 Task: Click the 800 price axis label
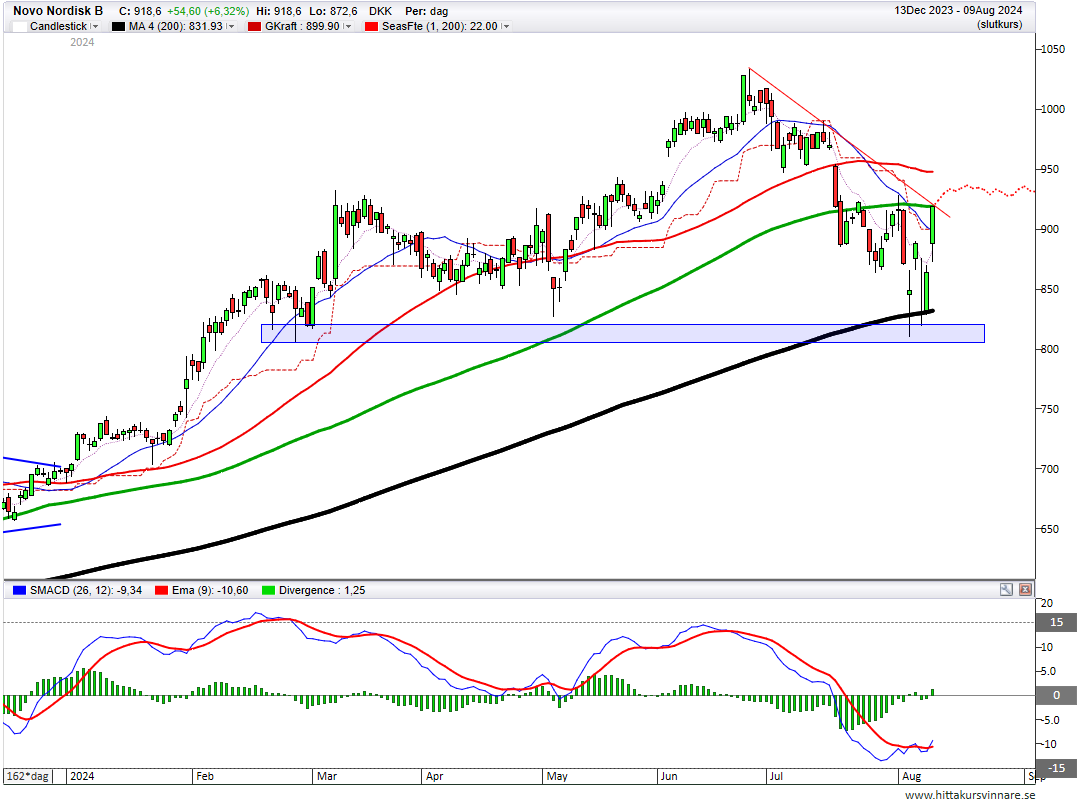1050,349
